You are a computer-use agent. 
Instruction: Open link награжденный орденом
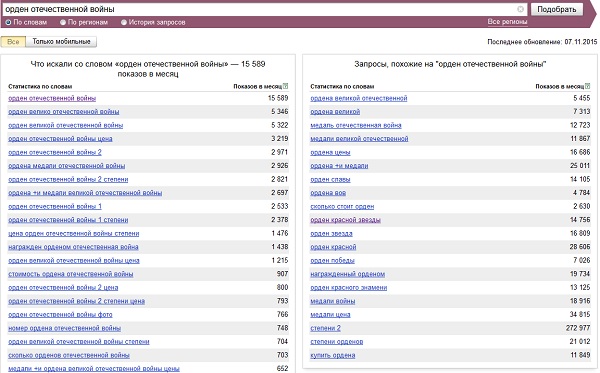tap(347, 274)
